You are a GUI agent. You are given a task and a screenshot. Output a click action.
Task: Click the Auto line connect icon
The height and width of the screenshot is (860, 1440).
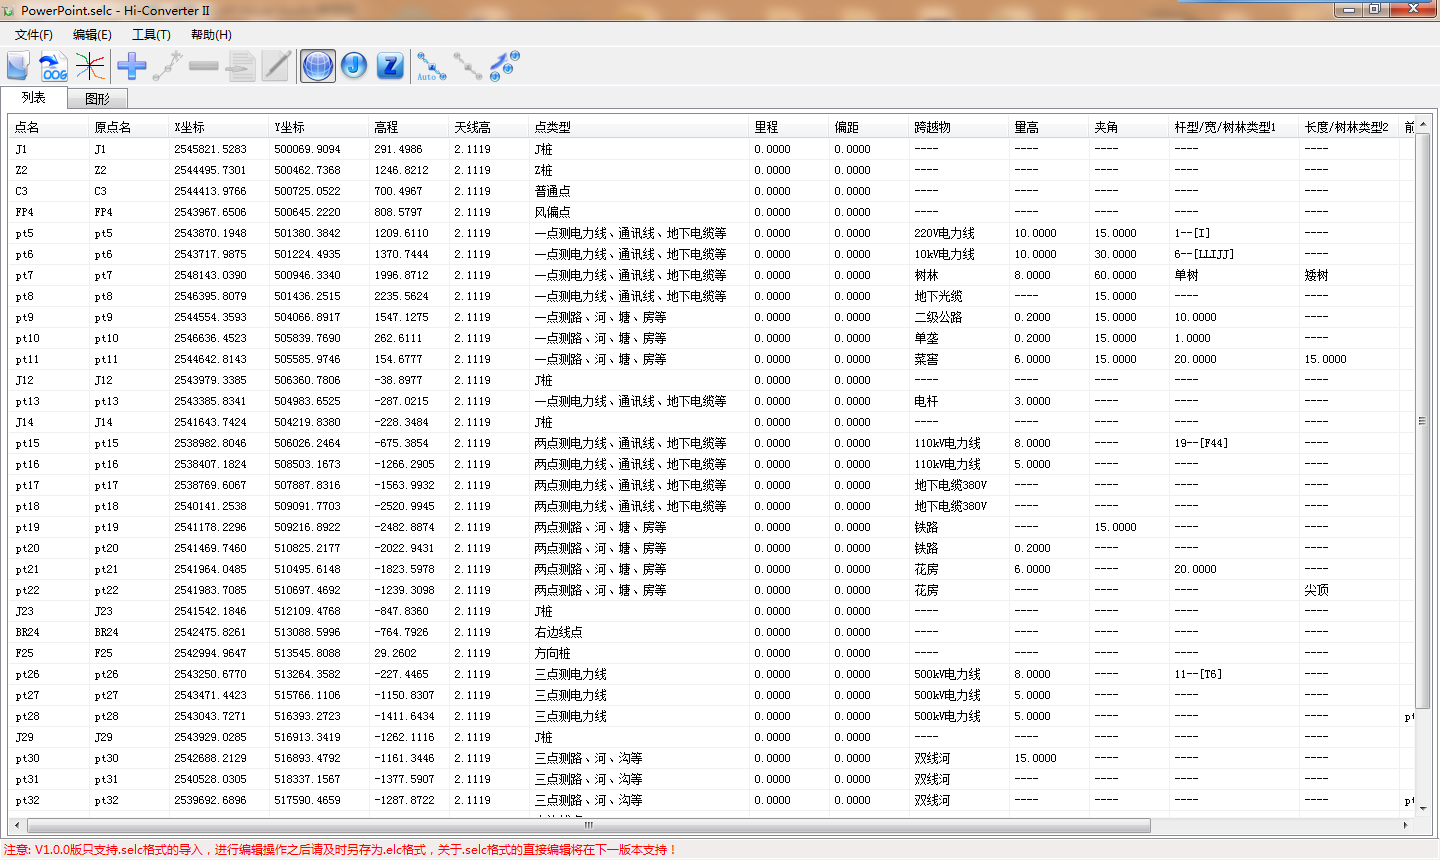(431, 67)
